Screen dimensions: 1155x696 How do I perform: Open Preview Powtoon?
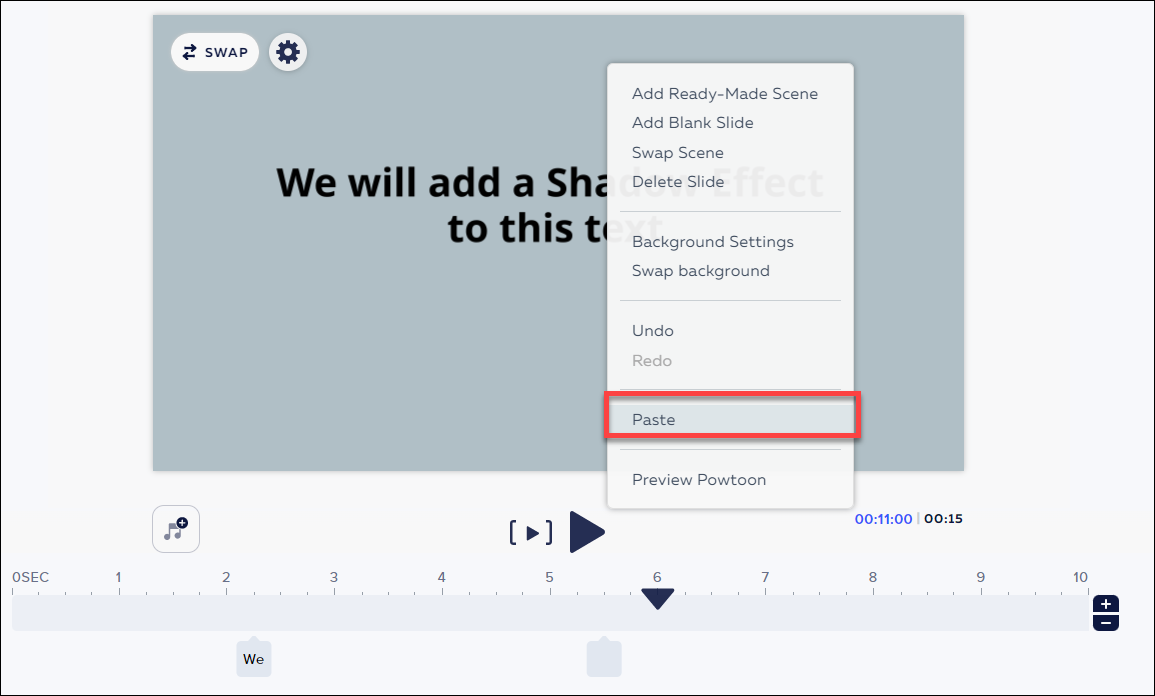point(699,479)
